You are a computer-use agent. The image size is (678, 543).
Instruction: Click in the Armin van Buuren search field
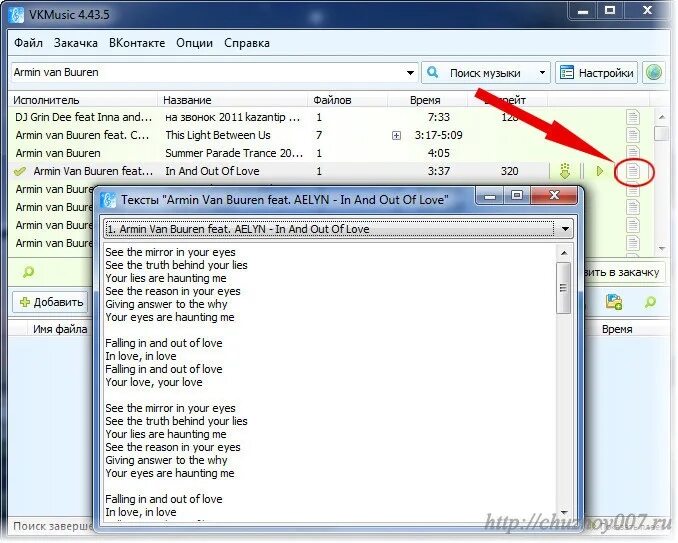[208, 73]
